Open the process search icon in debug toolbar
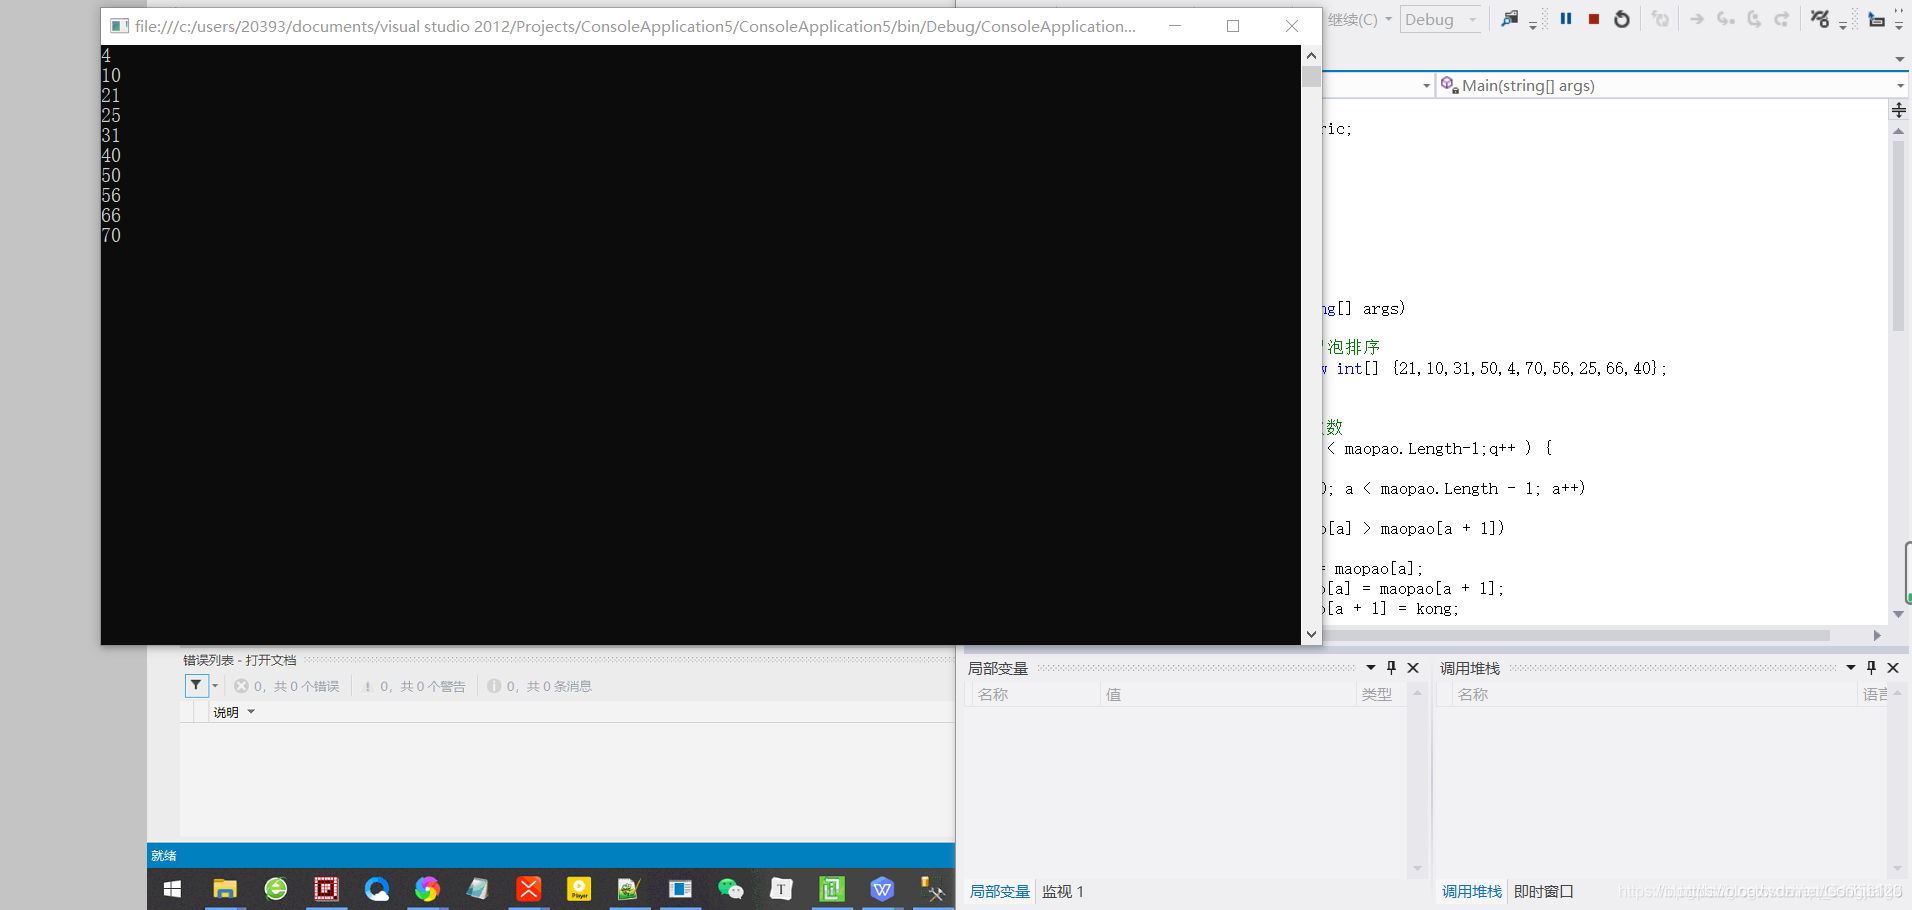The height and width of the screenshot is (910, 1912). [x=1509, y=19]
